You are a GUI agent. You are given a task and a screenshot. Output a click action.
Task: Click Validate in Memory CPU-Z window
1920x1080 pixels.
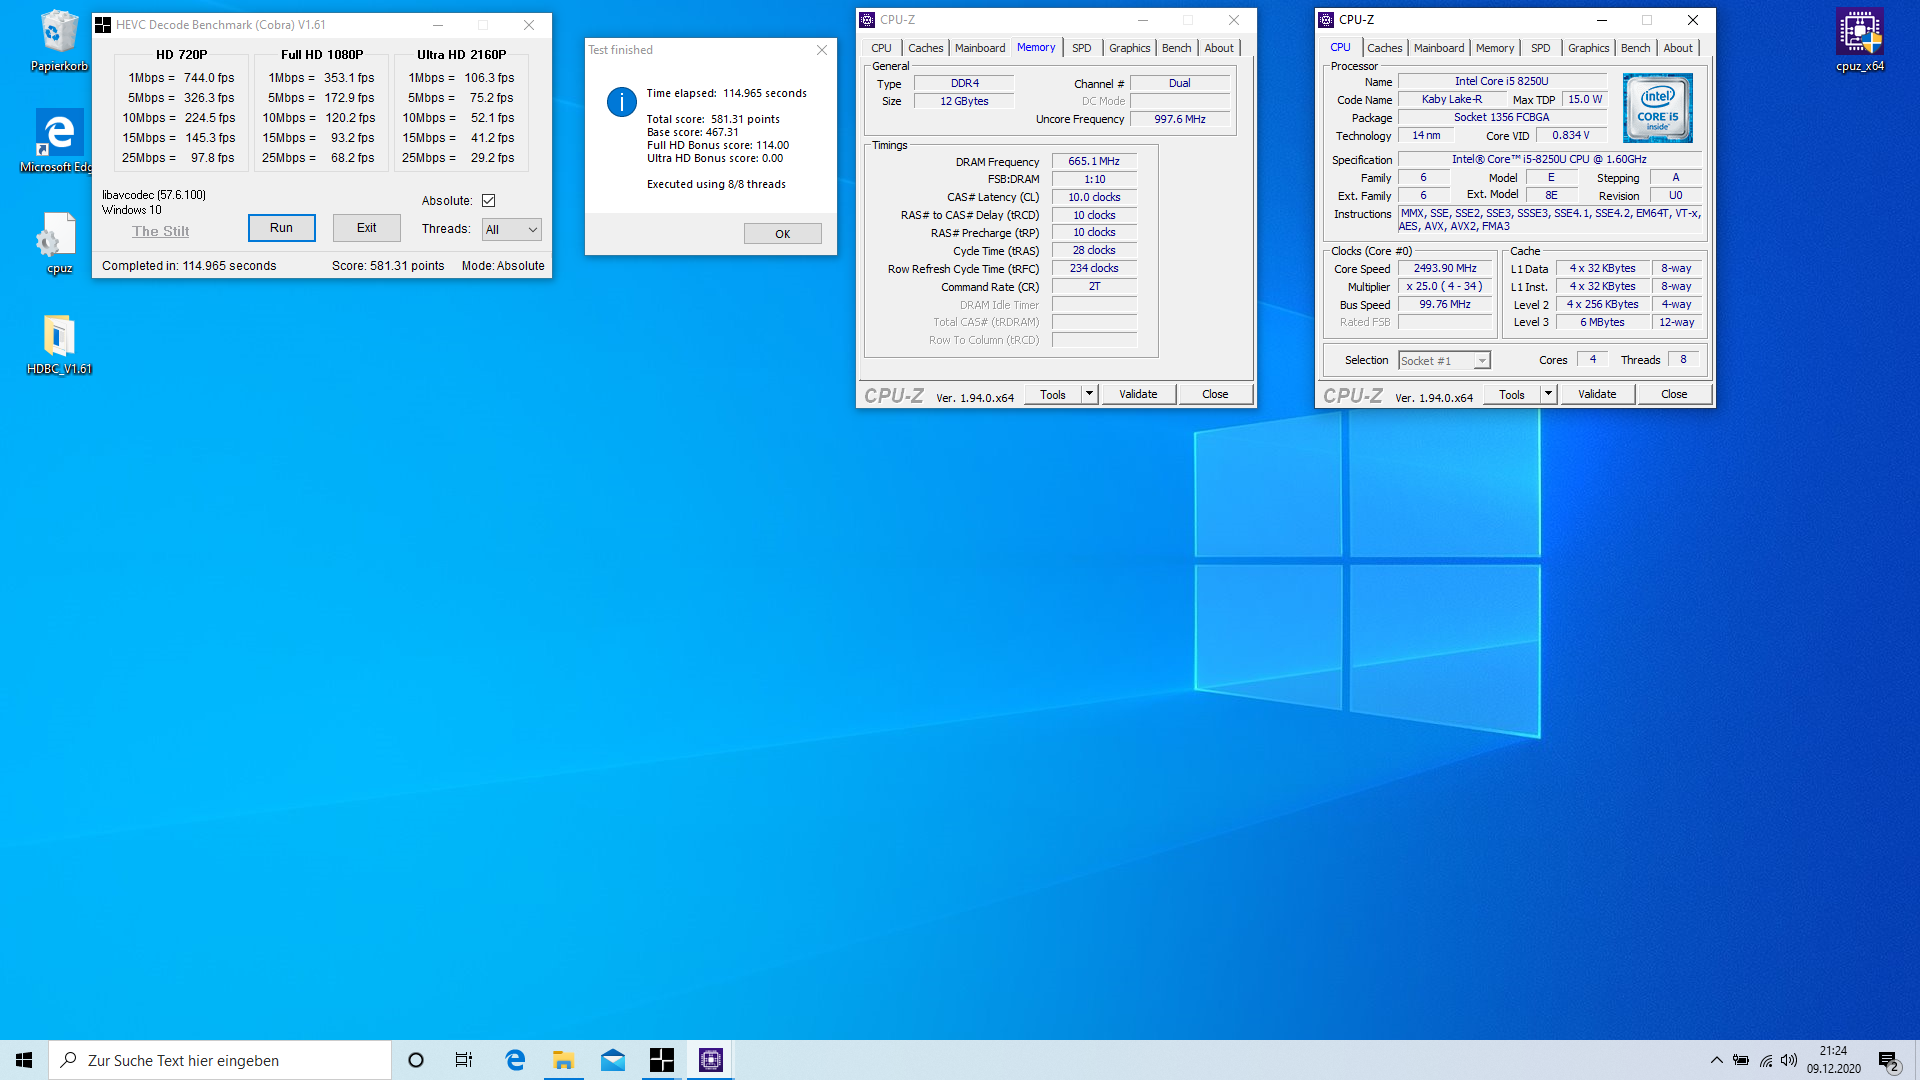point(1138,394)
